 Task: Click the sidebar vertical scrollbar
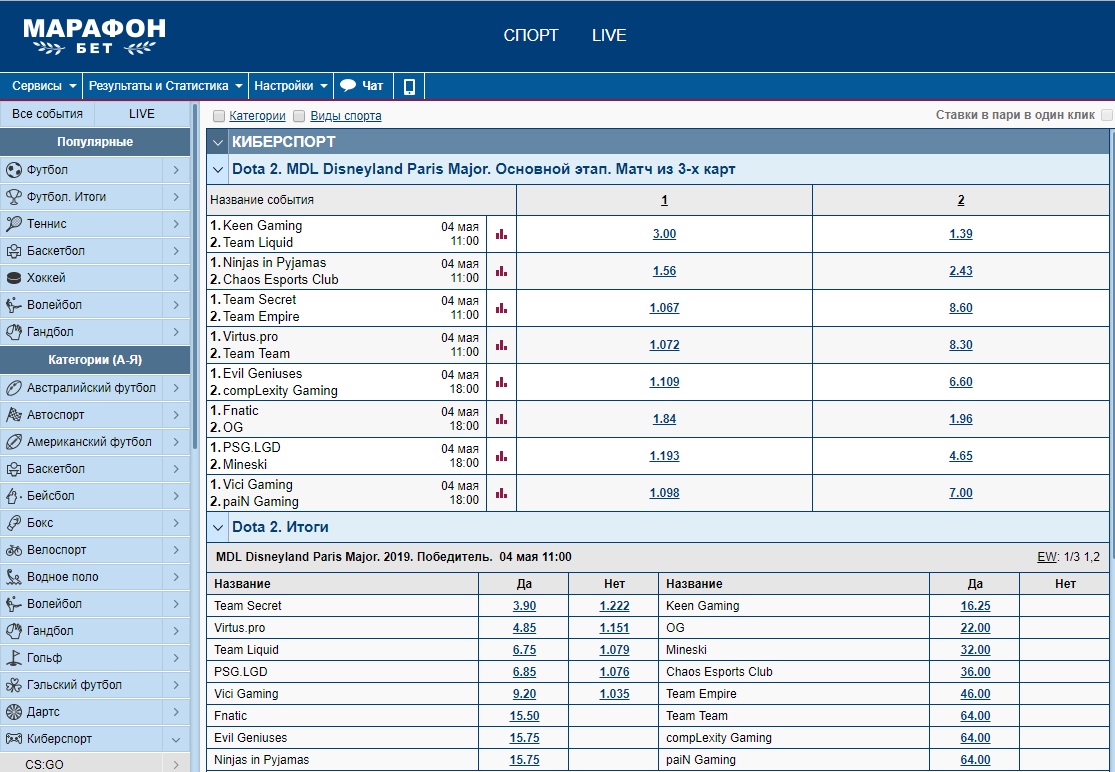[195, 277]
